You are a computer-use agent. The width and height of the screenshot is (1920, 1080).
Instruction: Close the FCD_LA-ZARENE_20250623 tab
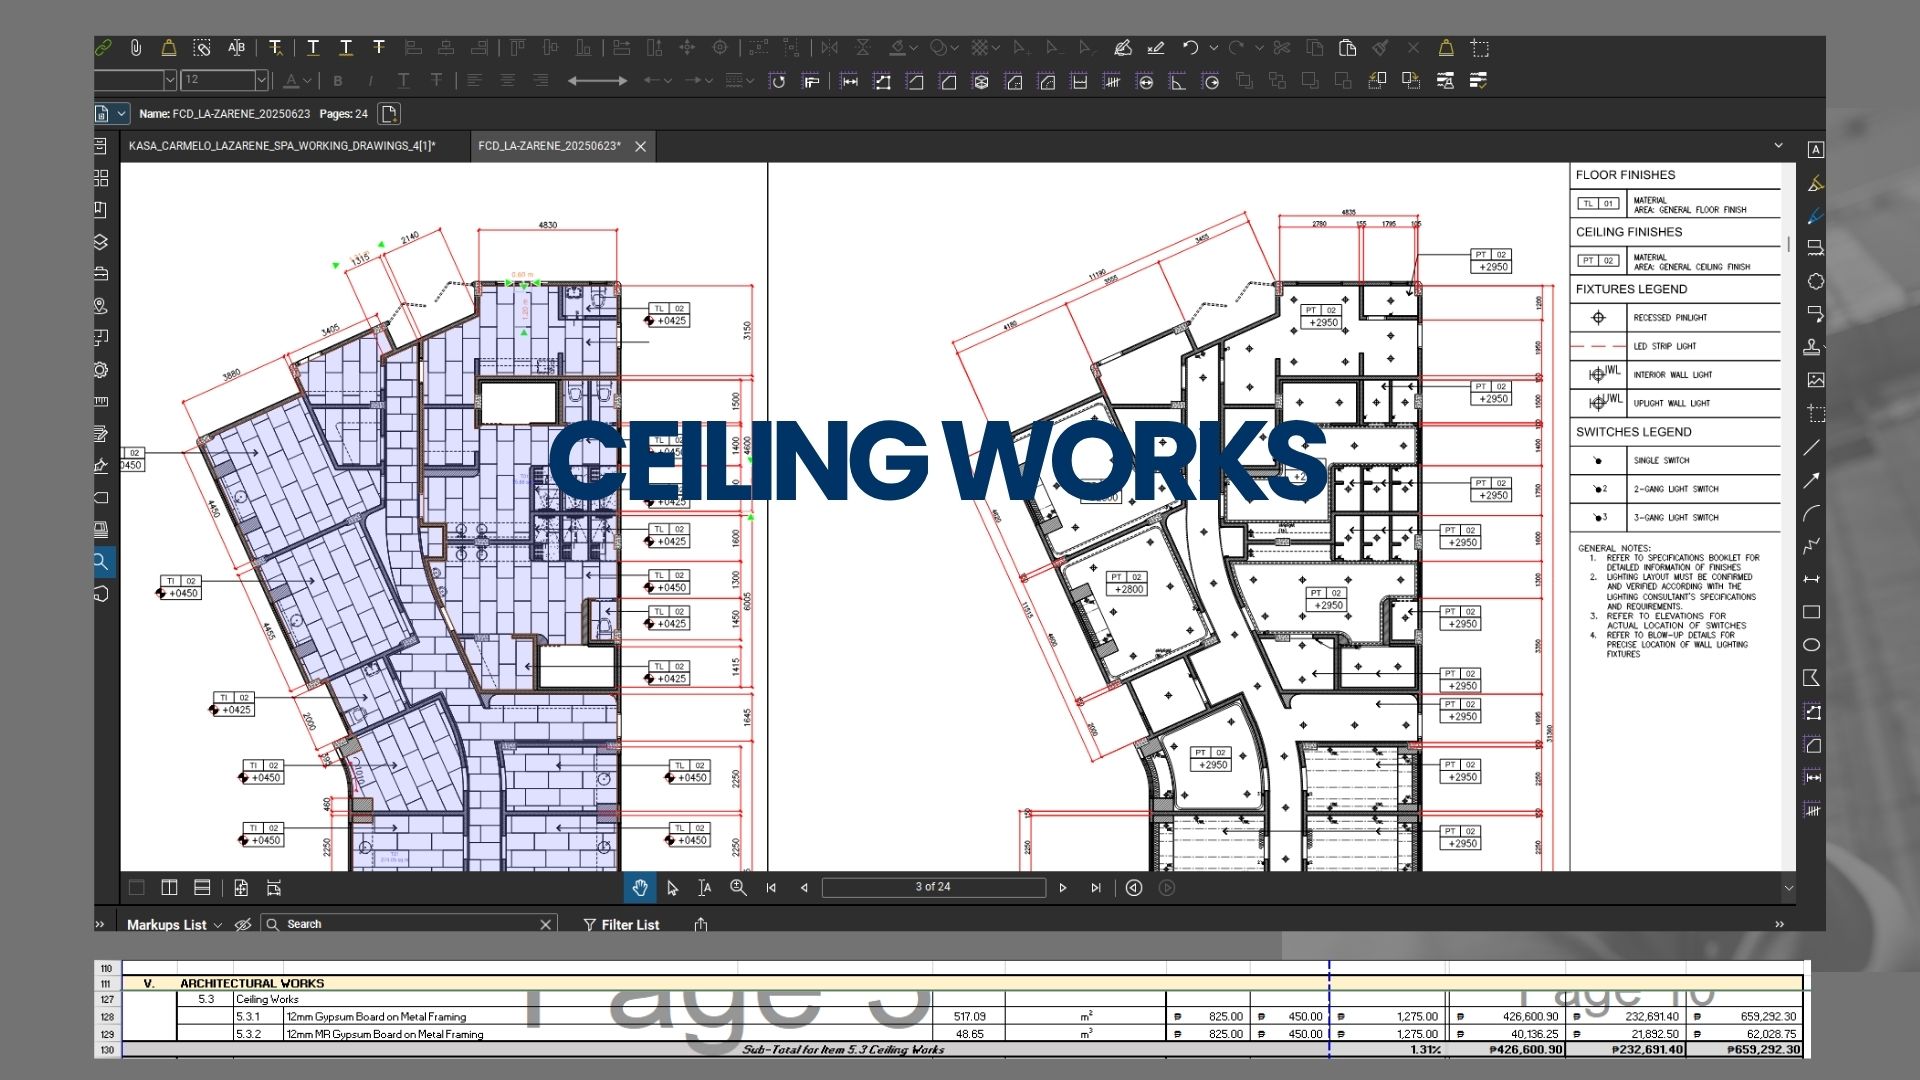(640, 147)
